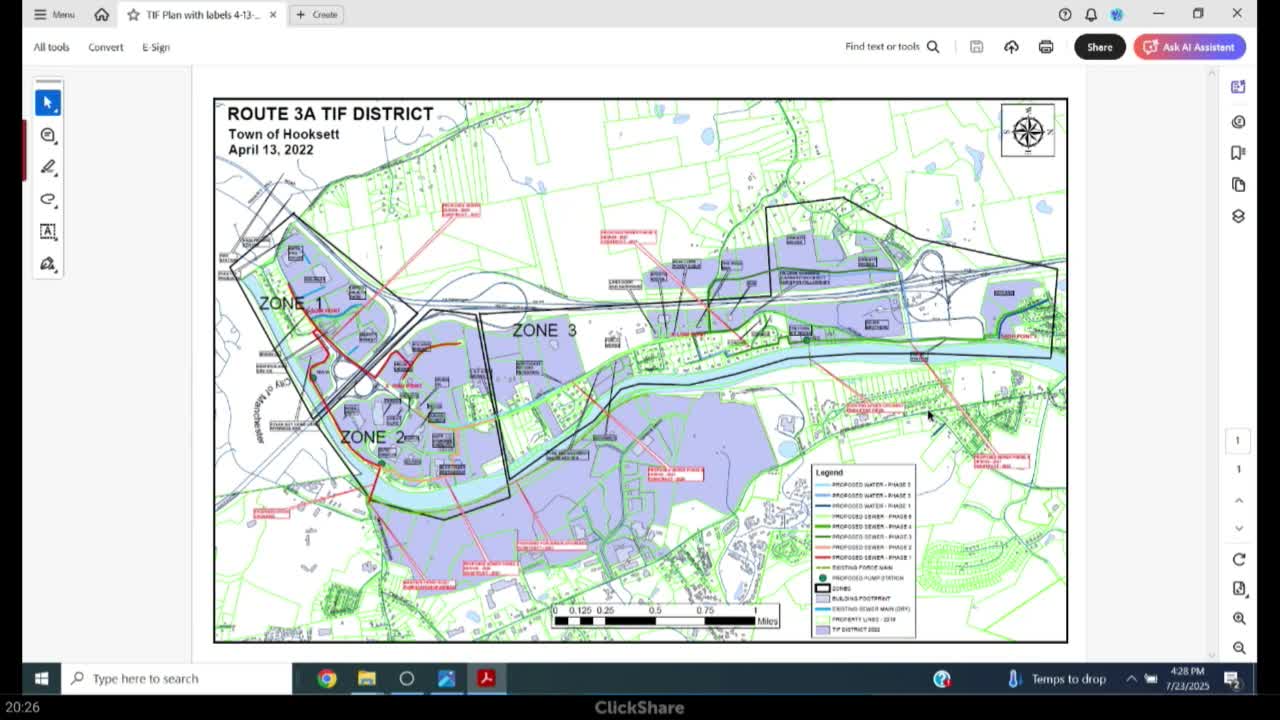Open Chrome from the taskbar
The image size is (1280, 720).
(x=327, y=678)
